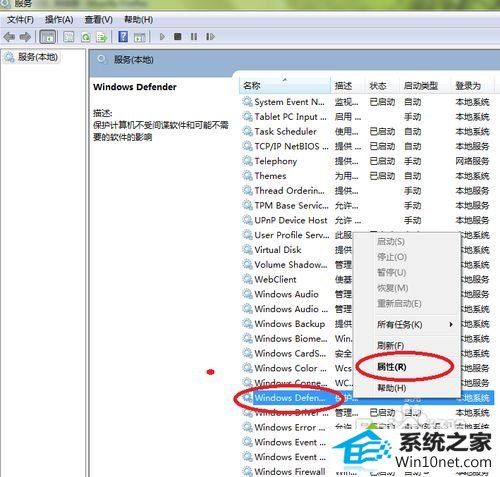This screenshot has height=477, width=500.
Task: Open the 操作(A) menu
Action: [x=59, y=20]
